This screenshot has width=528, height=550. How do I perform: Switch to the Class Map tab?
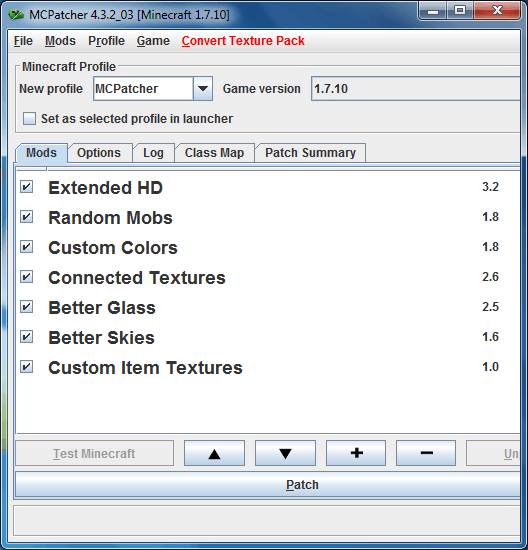[214, 153]
